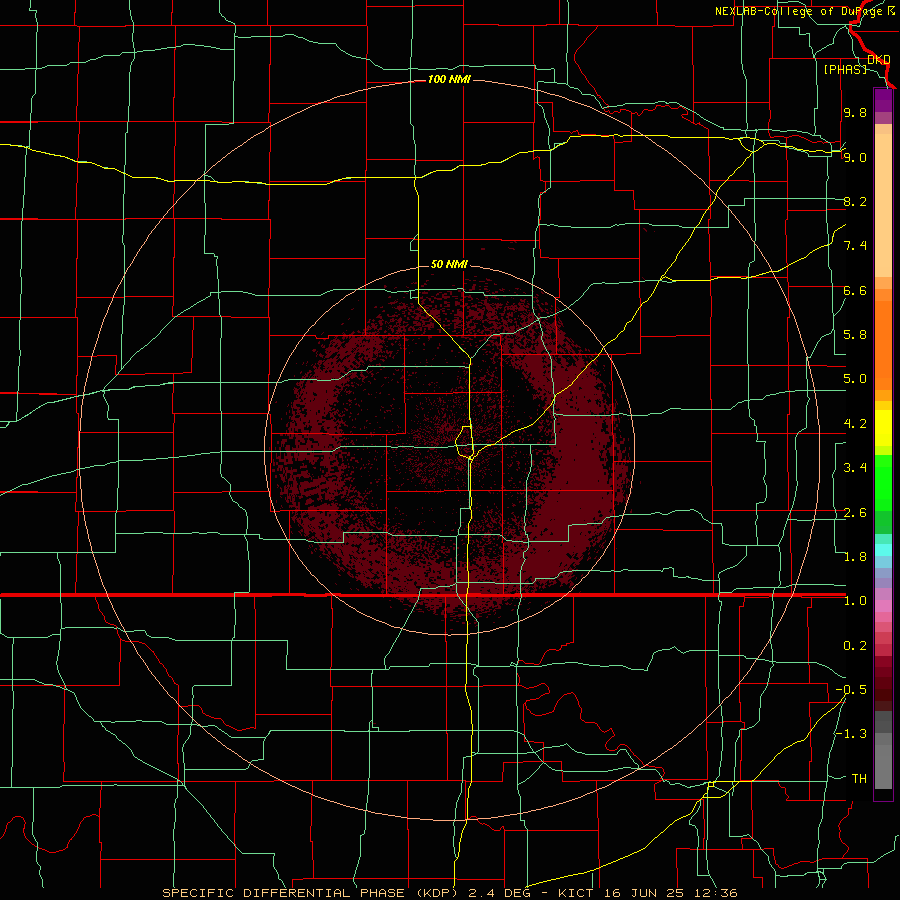Viewport: 900px width, 900px height.
Task: Click the 5.0 value on color scale
Action: 855,379
